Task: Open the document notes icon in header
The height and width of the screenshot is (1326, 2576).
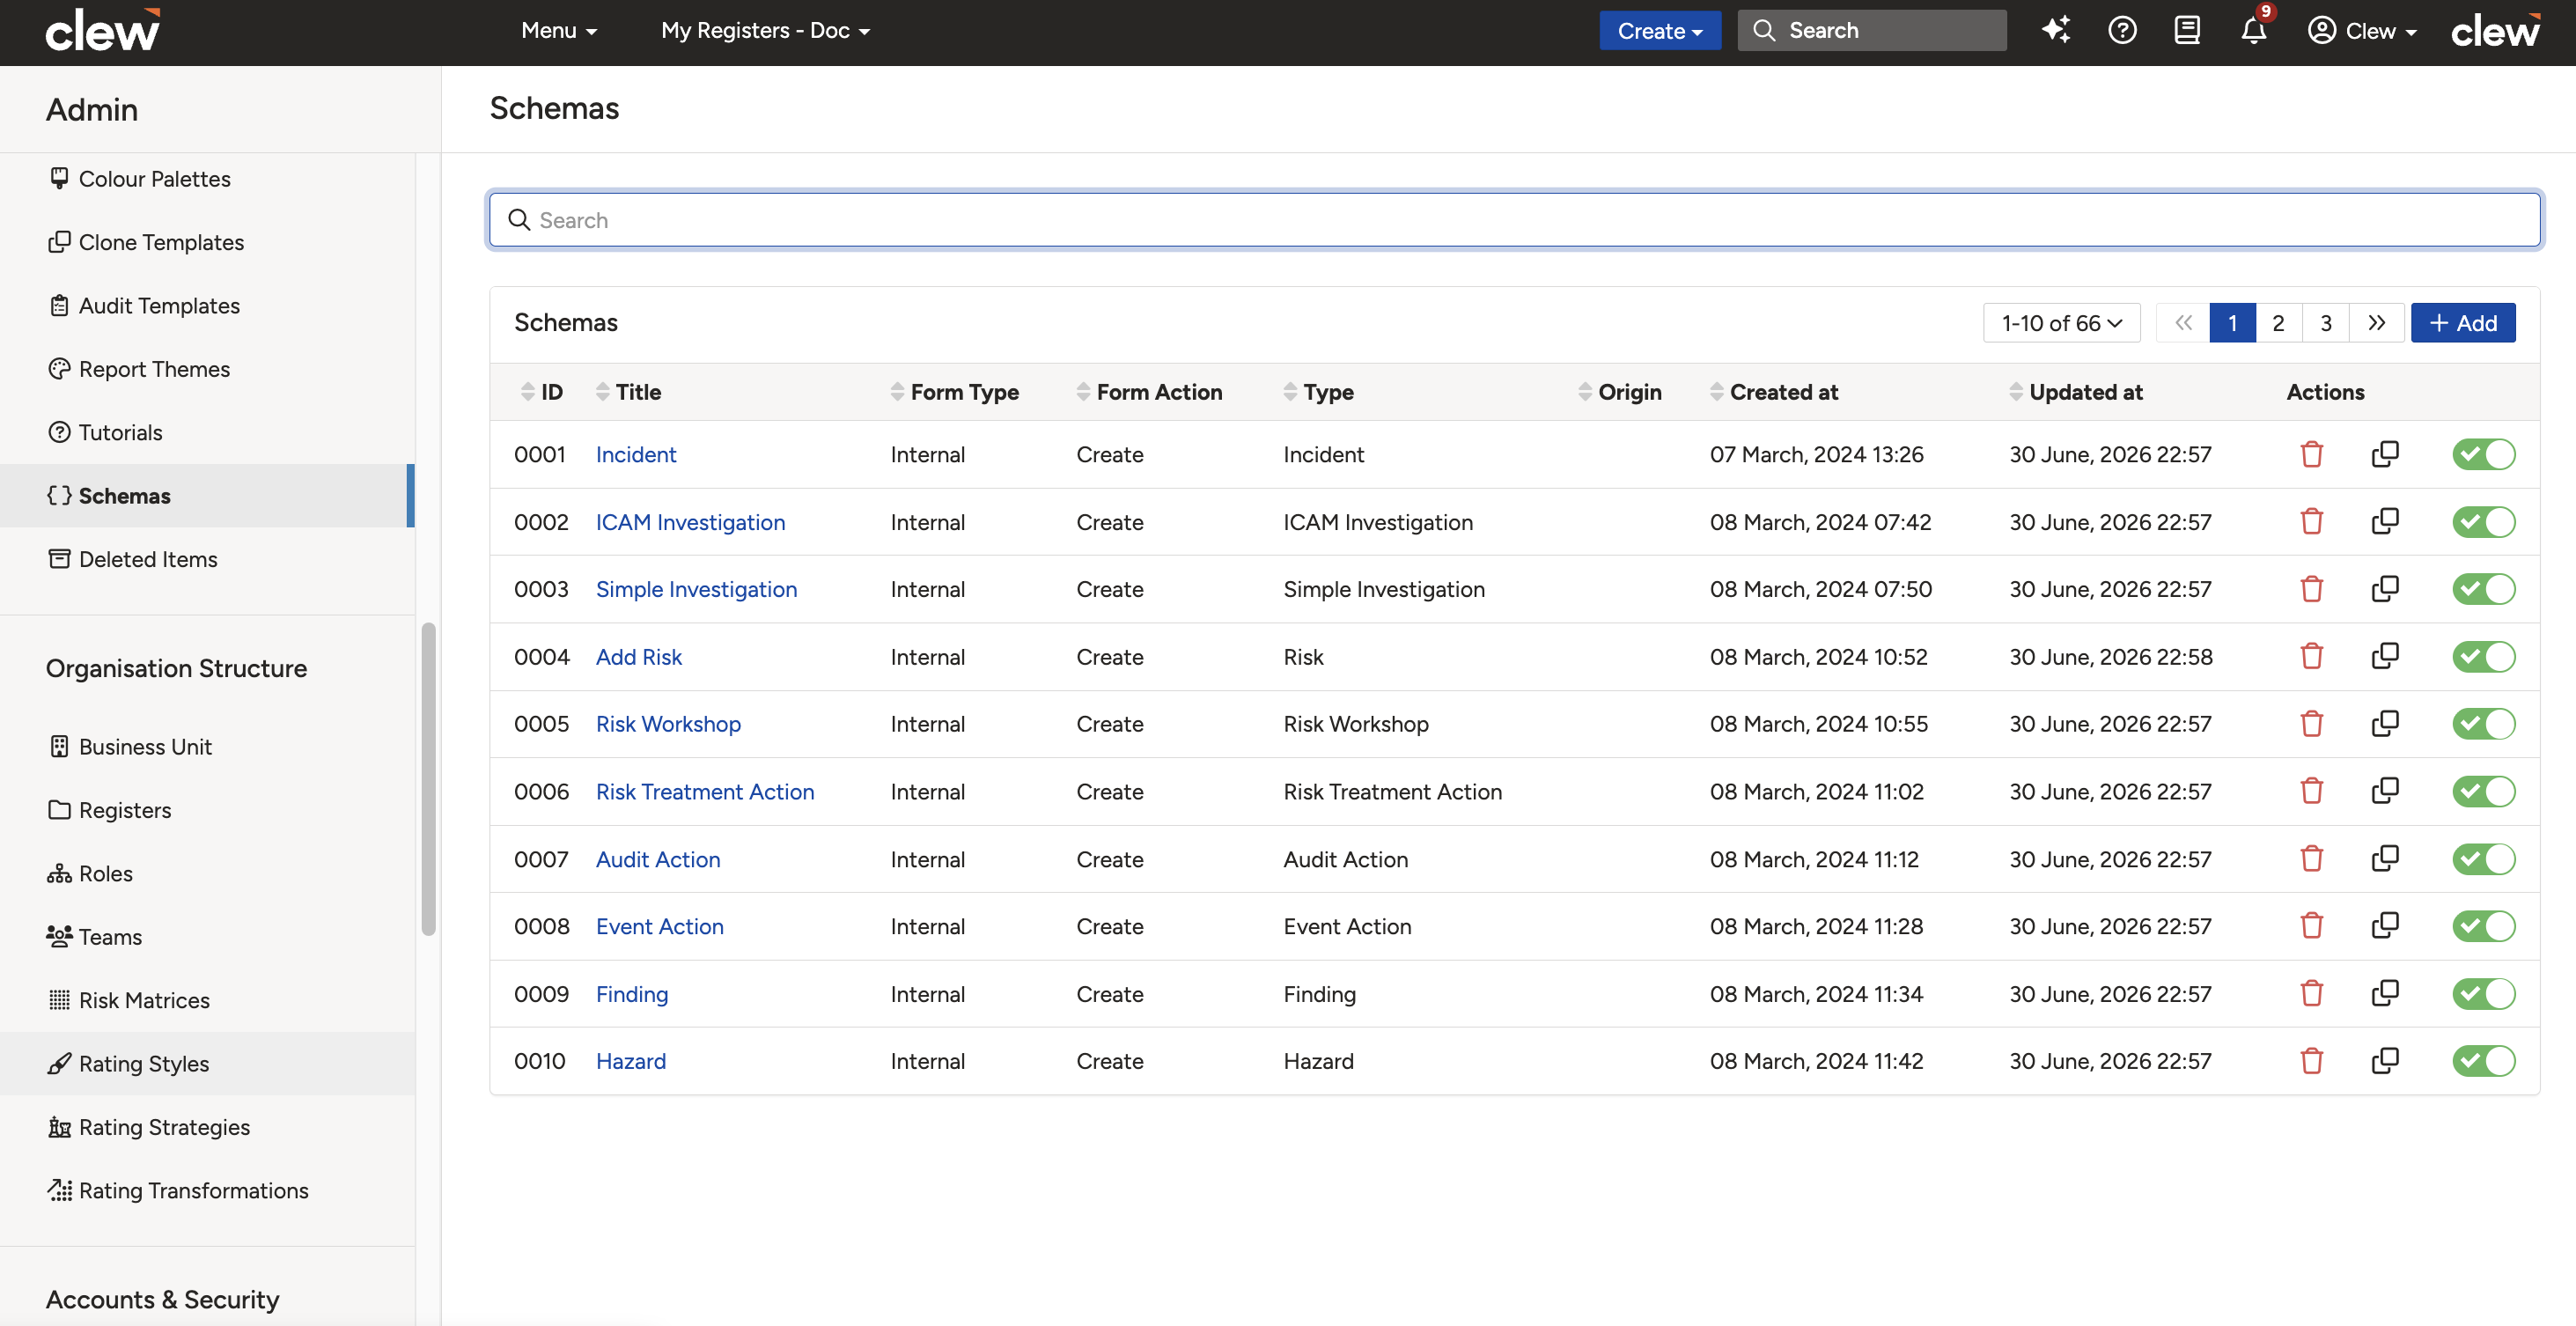Action: point(2187,30)
